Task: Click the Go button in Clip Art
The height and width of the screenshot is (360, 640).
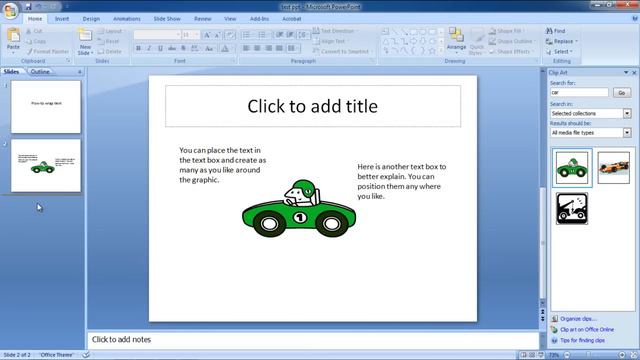Action: [622, 93]
